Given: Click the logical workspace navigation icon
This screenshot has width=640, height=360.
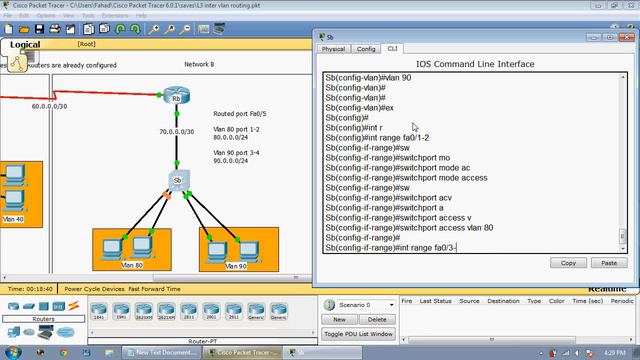Looking at the screenshot, I should 18,63.
